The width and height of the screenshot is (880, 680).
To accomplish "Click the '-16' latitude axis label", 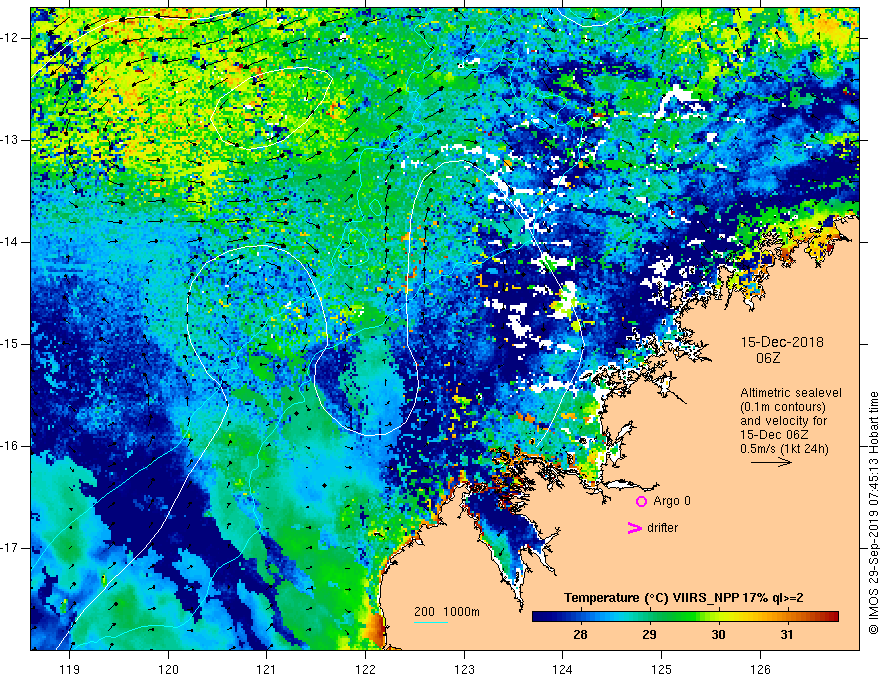I will (10, 446).
